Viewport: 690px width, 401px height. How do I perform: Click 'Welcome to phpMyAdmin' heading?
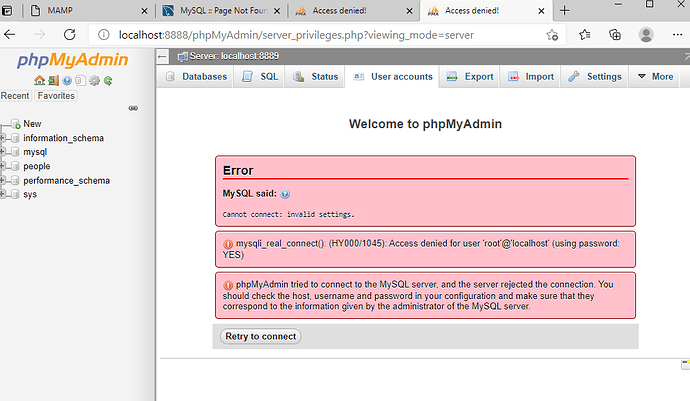coord(425,124)
